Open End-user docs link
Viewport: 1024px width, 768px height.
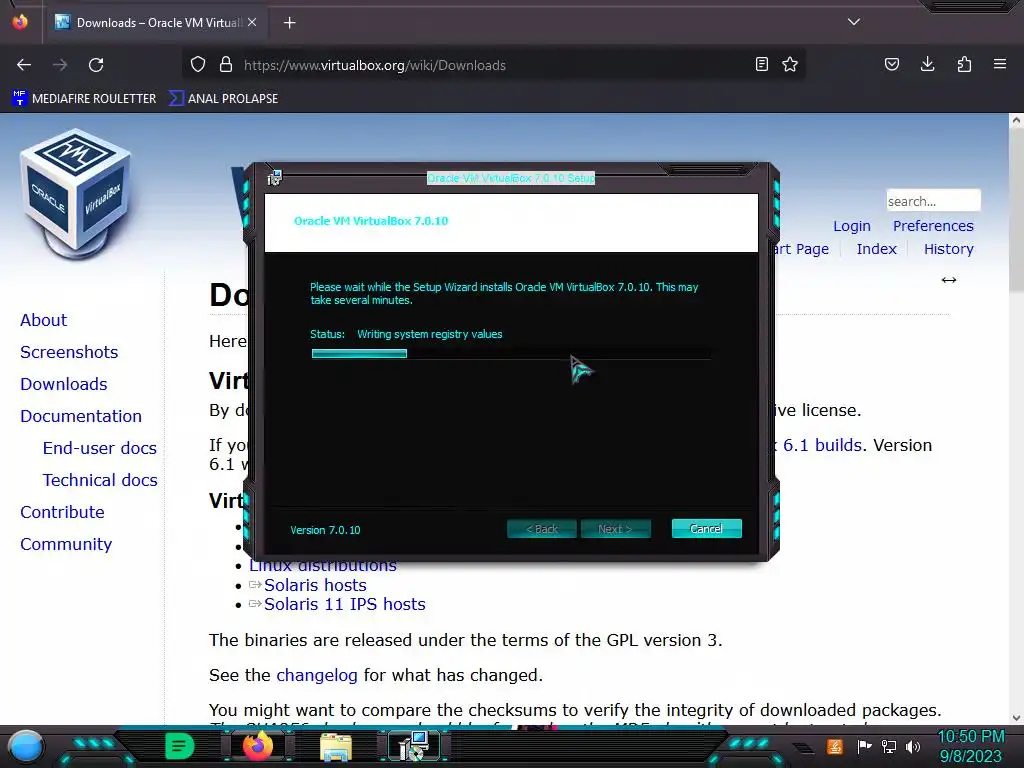tap(100, 448)
